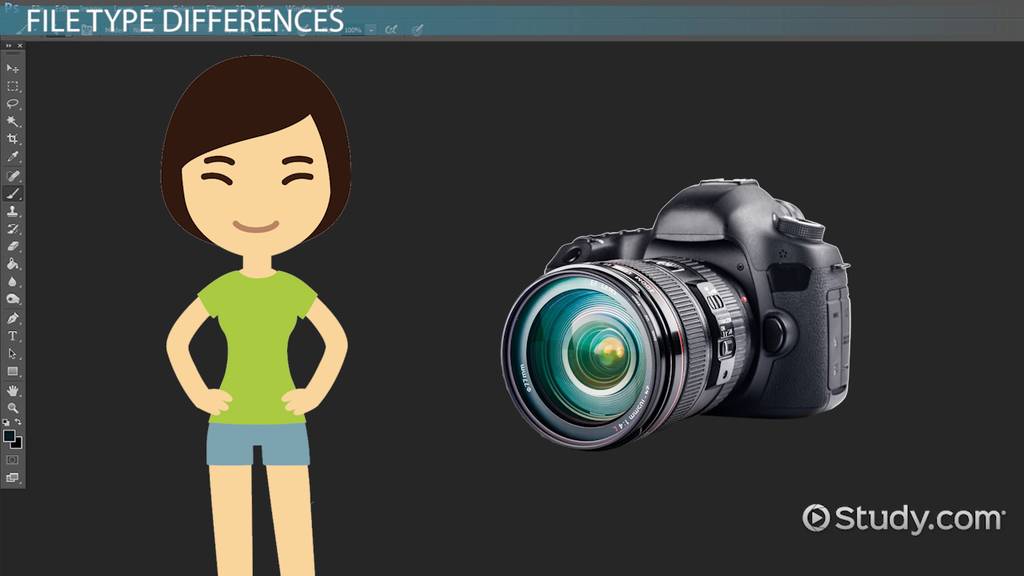Screen dimensions: 1024x576
Task: Activate the Magic Wand tool
Action: (x=13, y=121)
